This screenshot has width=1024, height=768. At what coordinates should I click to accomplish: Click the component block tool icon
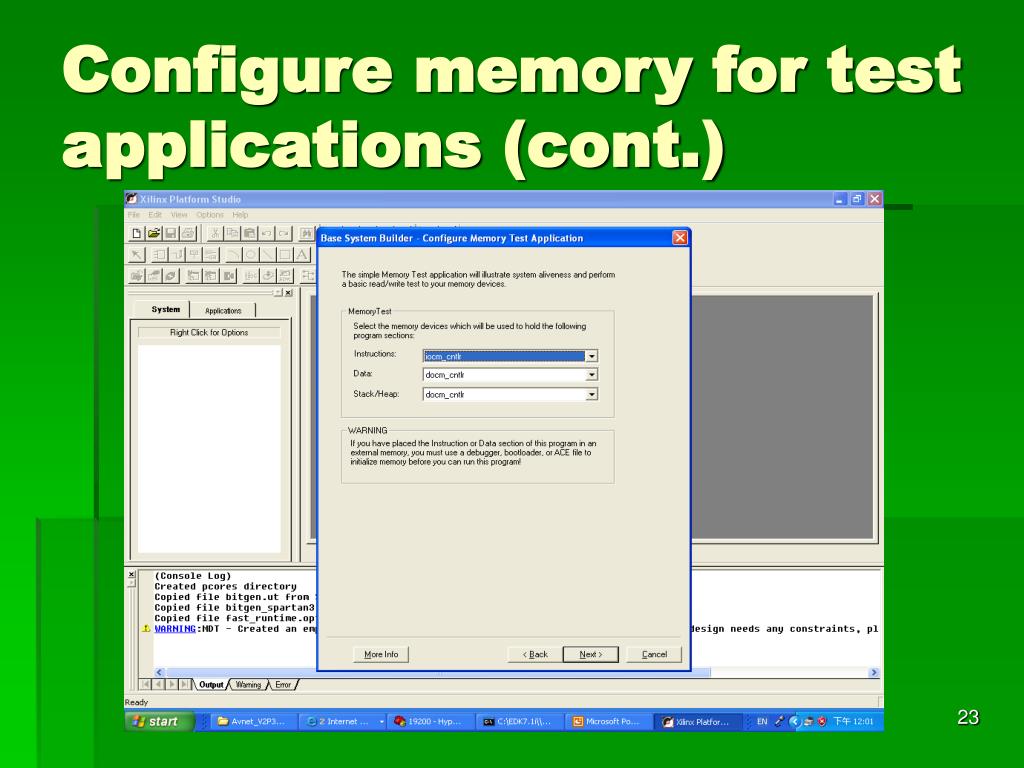pyautogui.click(x=159, y=255)
